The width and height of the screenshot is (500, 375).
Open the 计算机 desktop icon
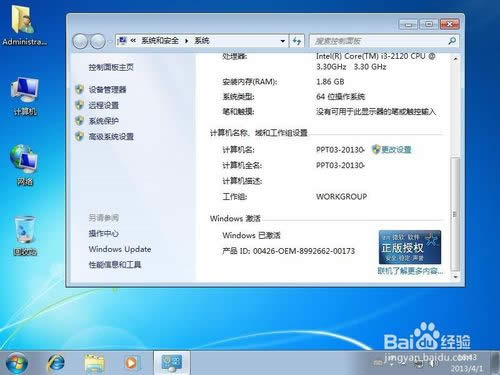(24, 96)
